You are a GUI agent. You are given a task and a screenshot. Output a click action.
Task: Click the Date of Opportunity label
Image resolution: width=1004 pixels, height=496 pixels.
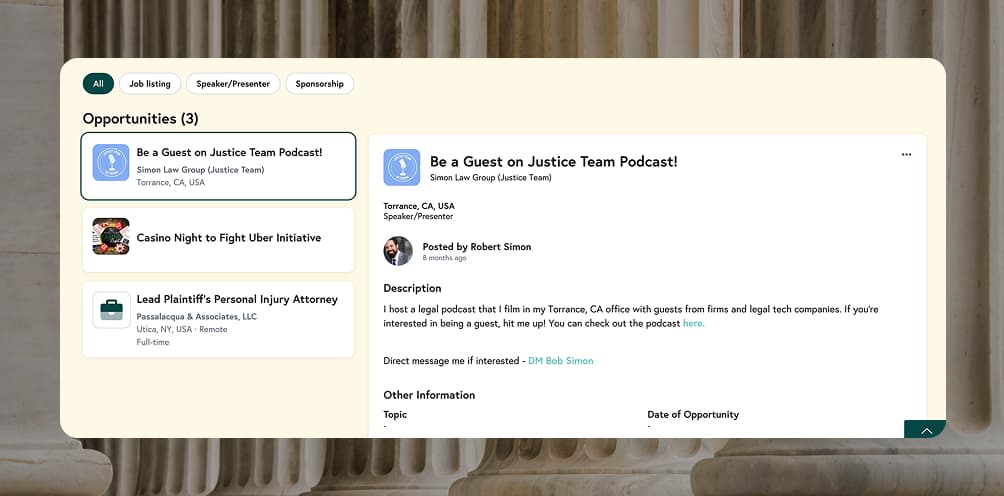(x=693, y=415)
